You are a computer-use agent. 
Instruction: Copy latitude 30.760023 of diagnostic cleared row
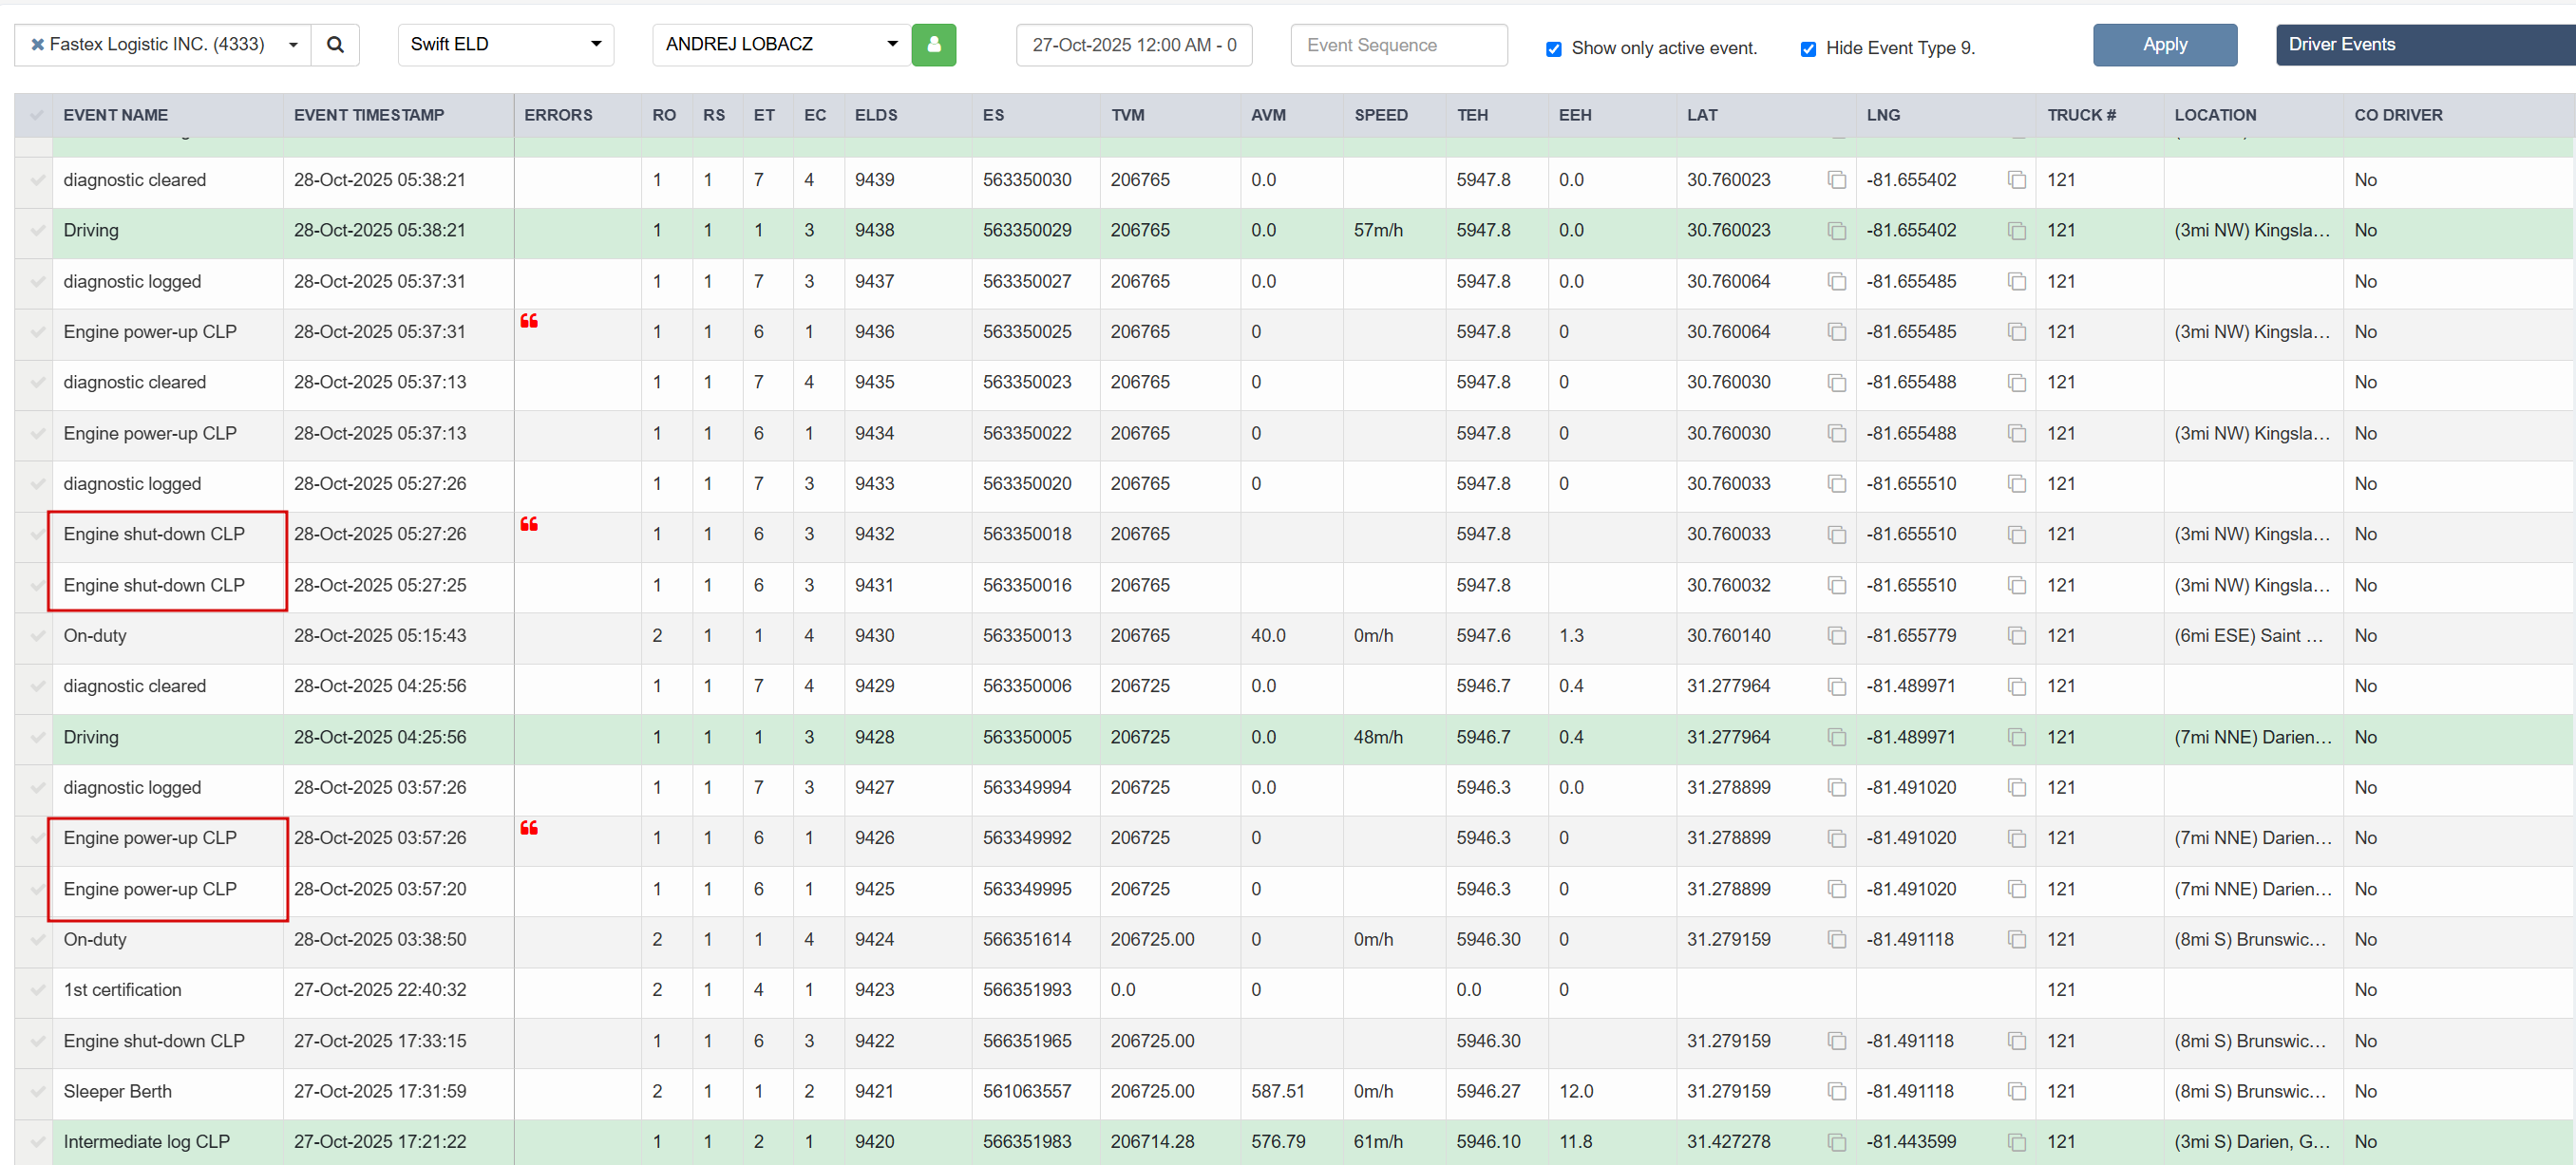pos(1836,180)
